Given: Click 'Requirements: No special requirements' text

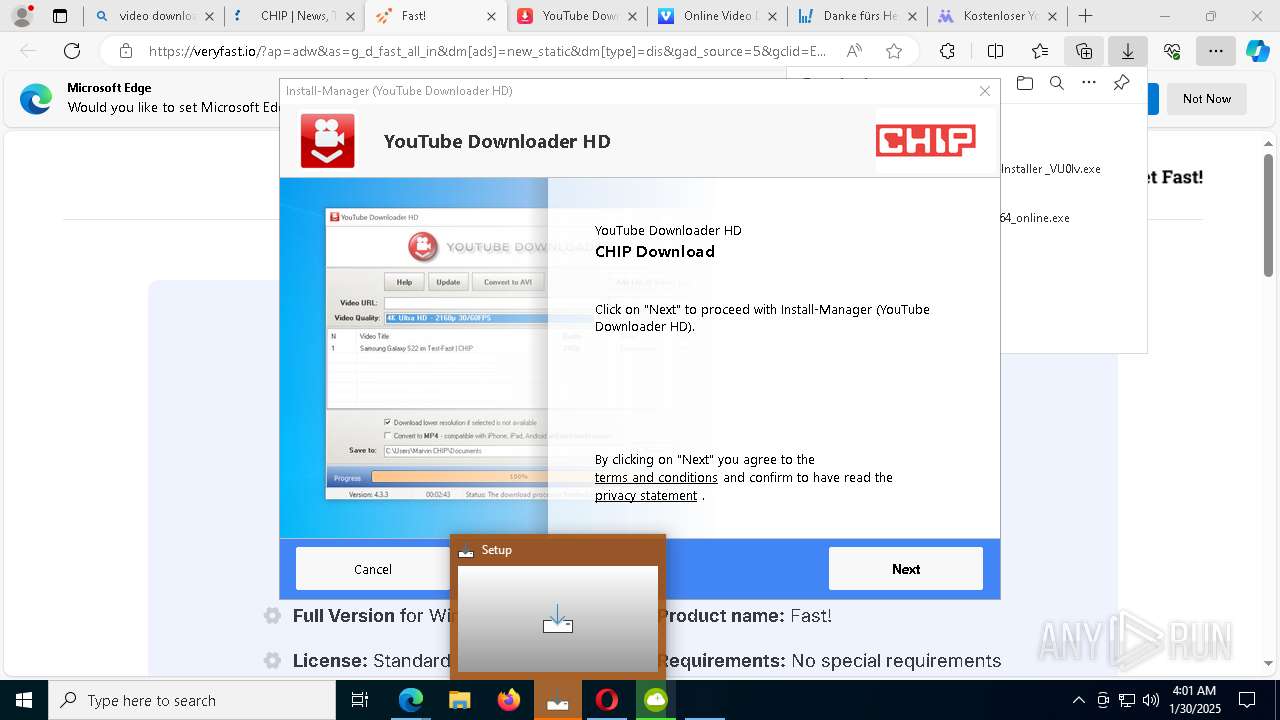Looking at the screenshot, I should tap(829, 661).
